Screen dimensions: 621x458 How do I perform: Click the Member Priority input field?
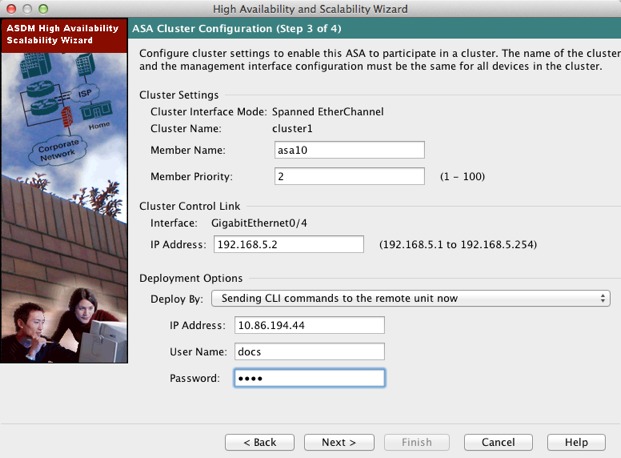coord(349,176)
